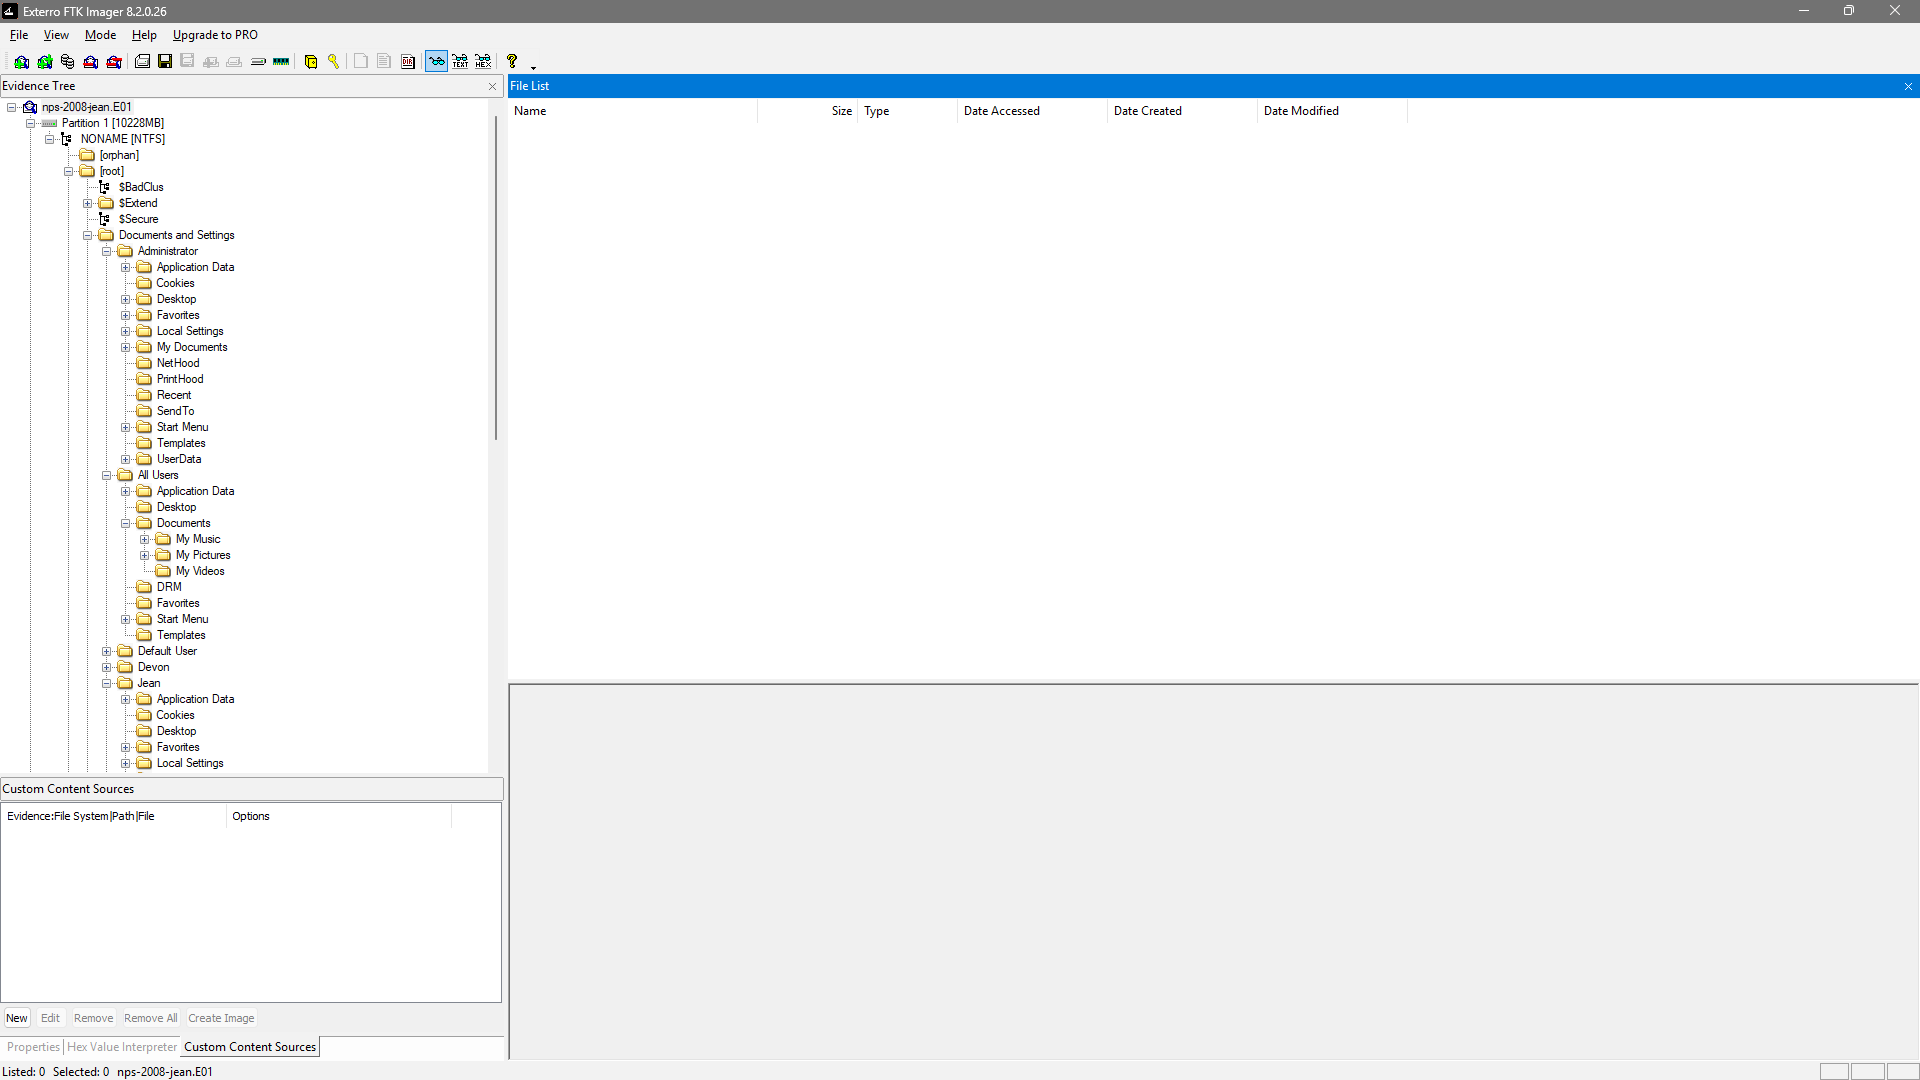Close the File List pane
This screenshot has width=1920, height=1080.
1908,86
